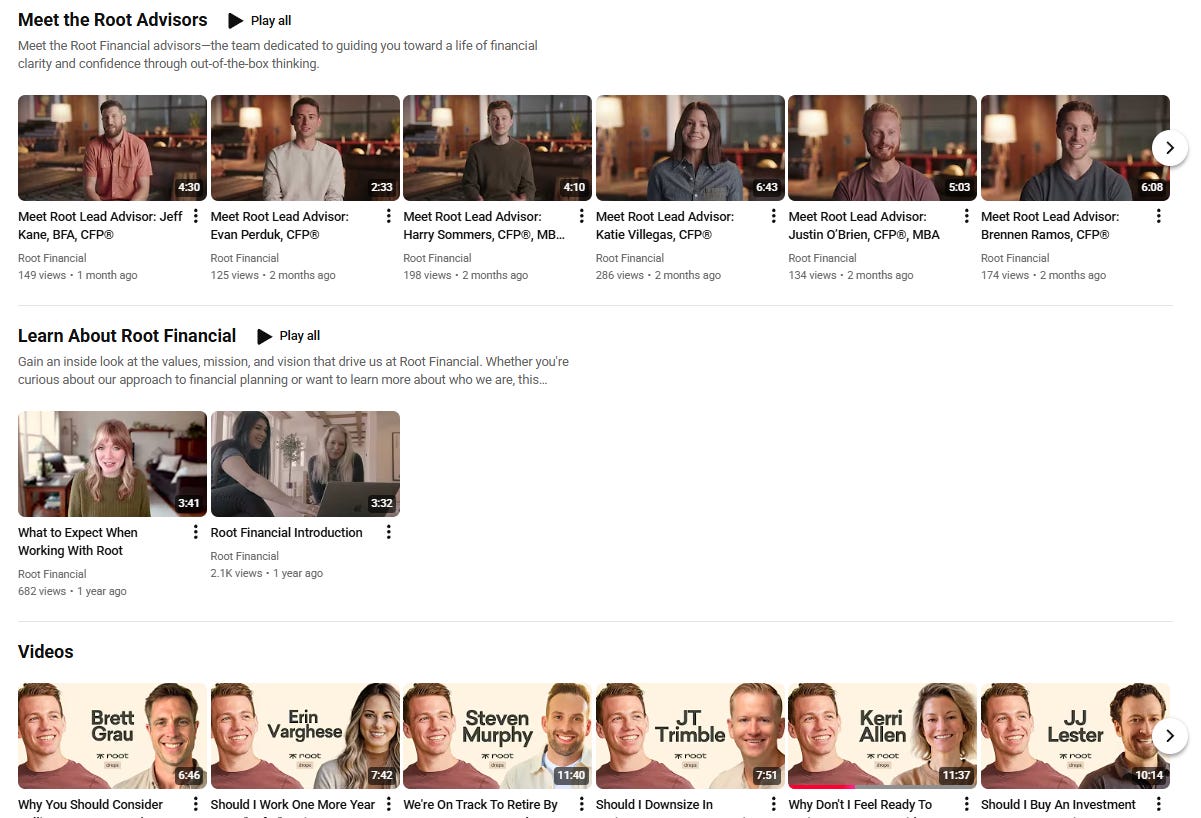Open options for Why Don't I Feel Ready video
1201x818 pixels.
pos(966,804)
